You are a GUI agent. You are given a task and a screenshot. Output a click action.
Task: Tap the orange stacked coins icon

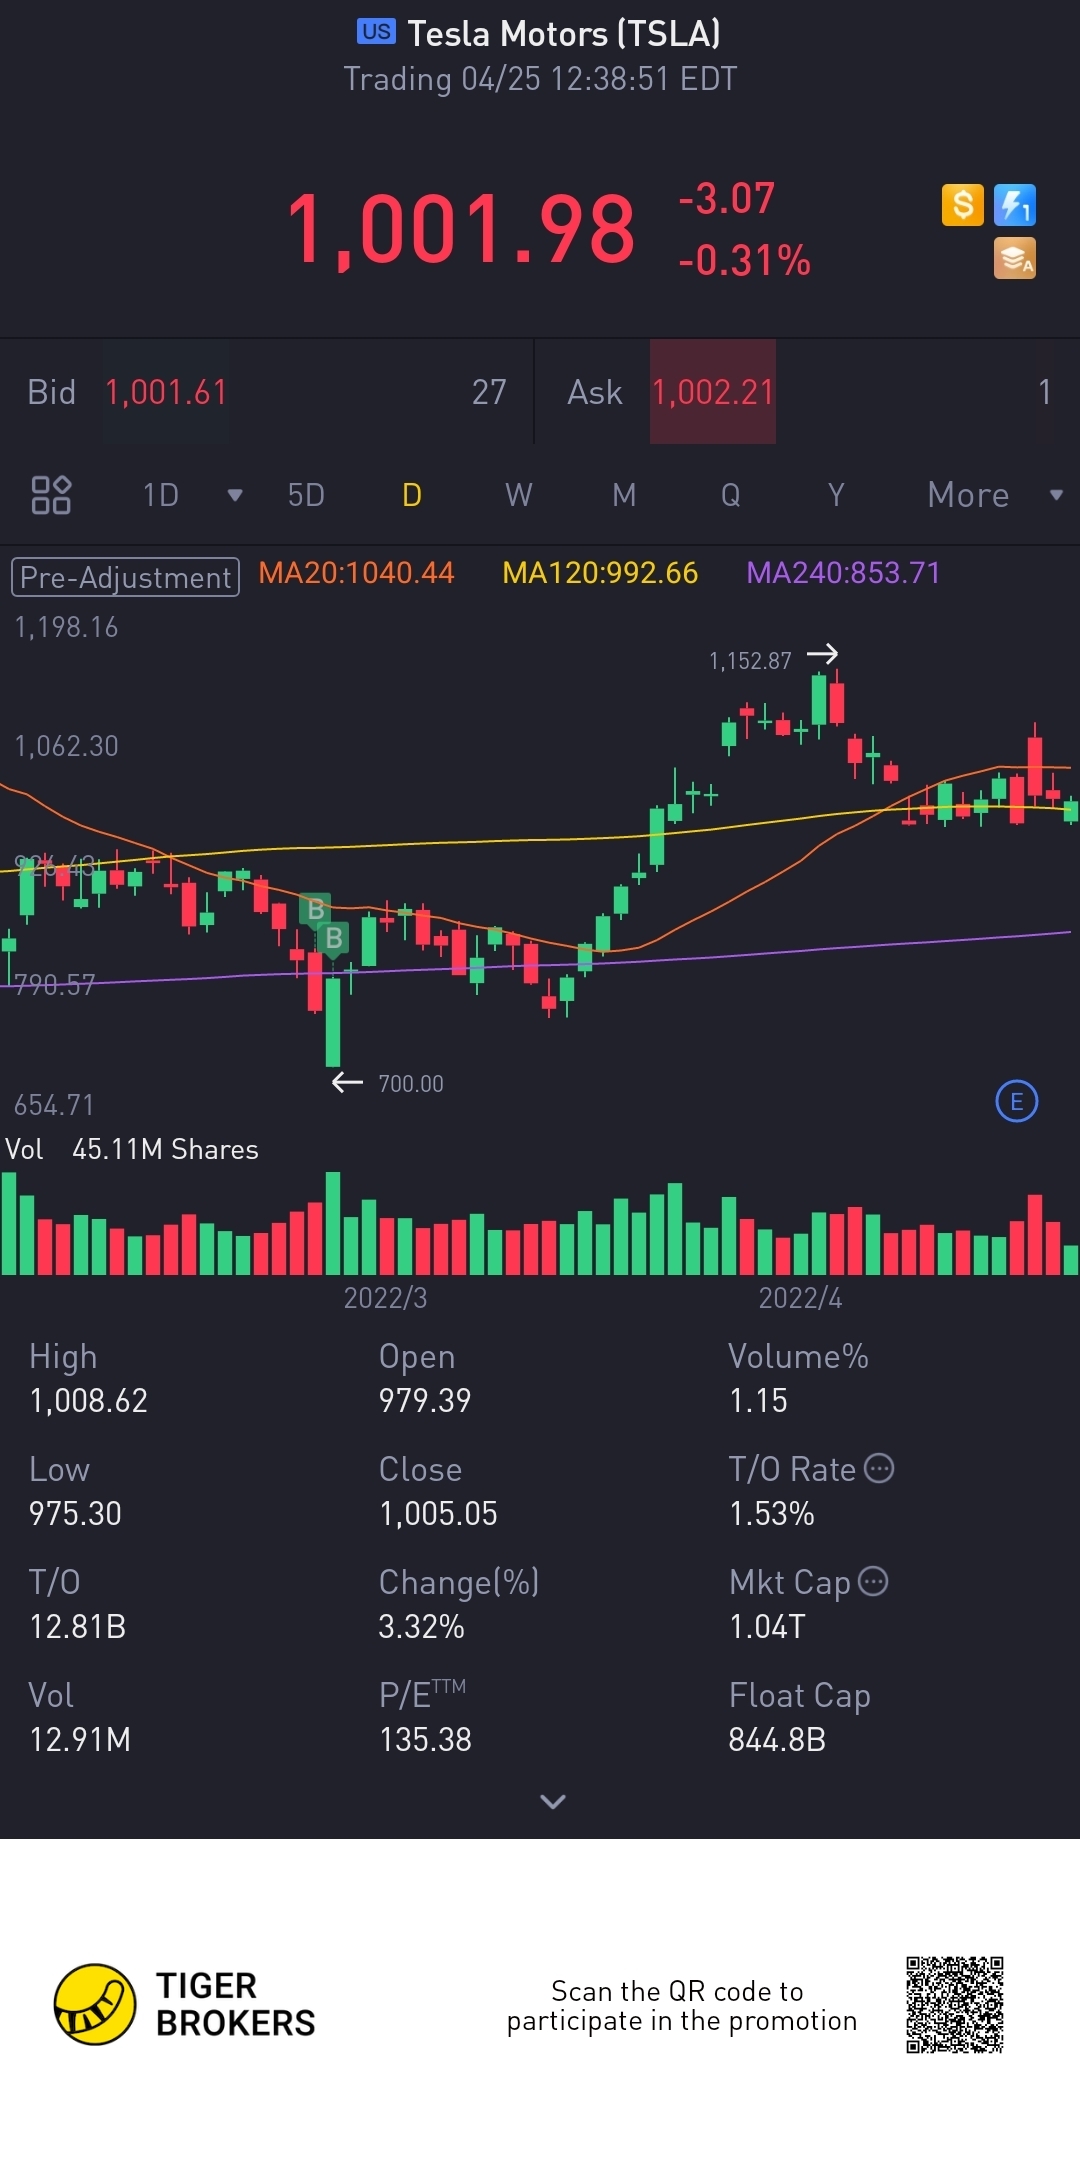(x=1015, y=258)
